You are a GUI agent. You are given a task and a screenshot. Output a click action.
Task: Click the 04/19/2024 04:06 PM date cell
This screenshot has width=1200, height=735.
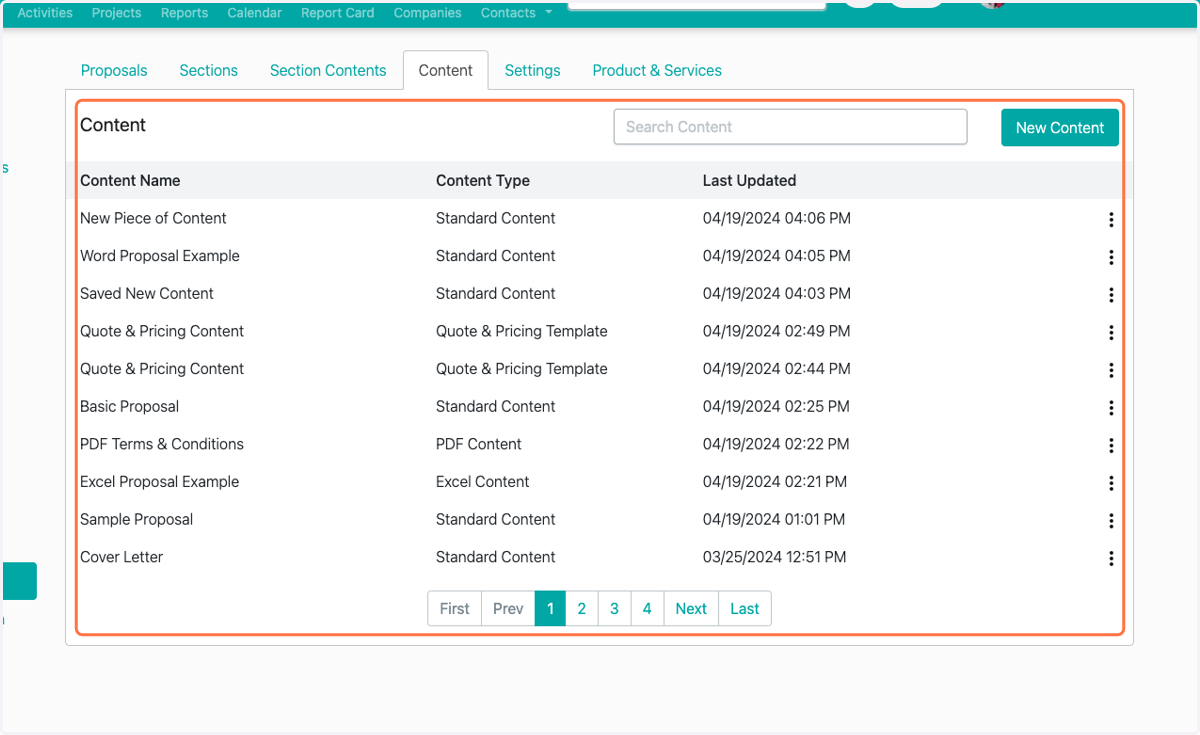click(777, 218)
